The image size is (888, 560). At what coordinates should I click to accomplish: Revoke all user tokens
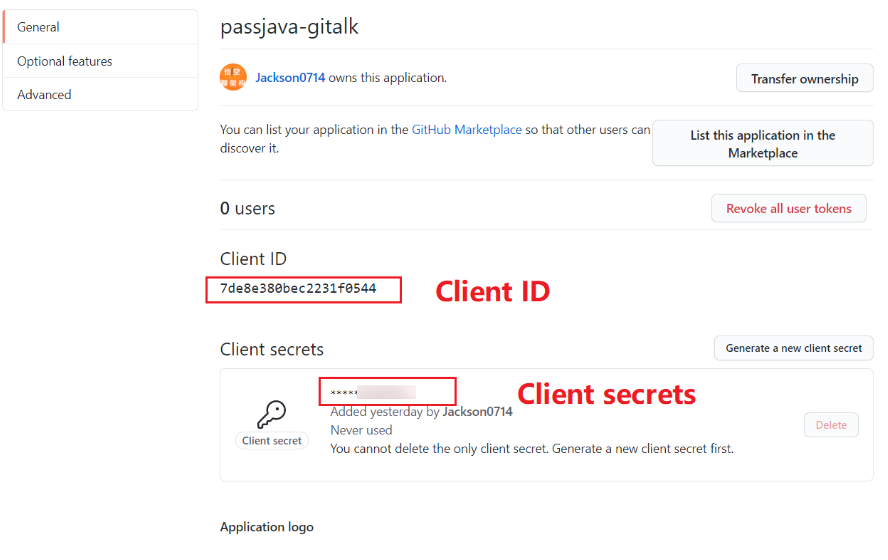[789, 209]
